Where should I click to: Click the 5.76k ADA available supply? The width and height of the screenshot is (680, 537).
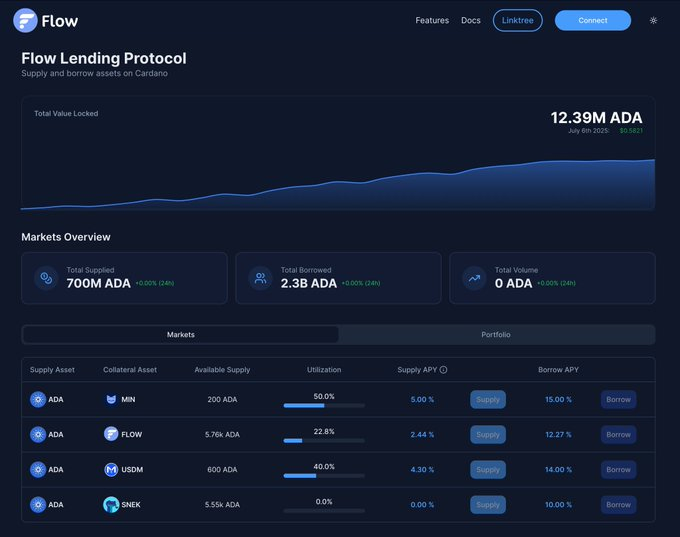point(222,434)
